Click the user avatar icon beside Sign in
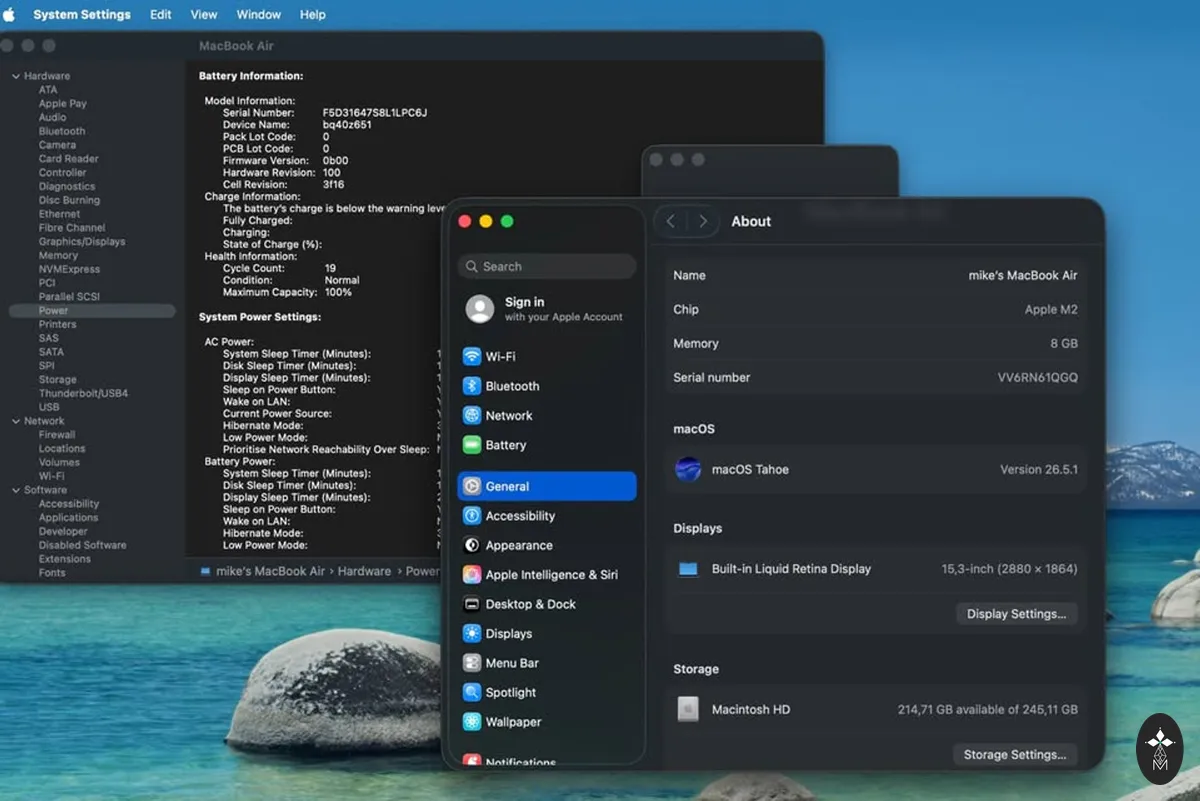Image resolution: width=1200 pixels, height=801 pixels. click(x=480, y=309)
